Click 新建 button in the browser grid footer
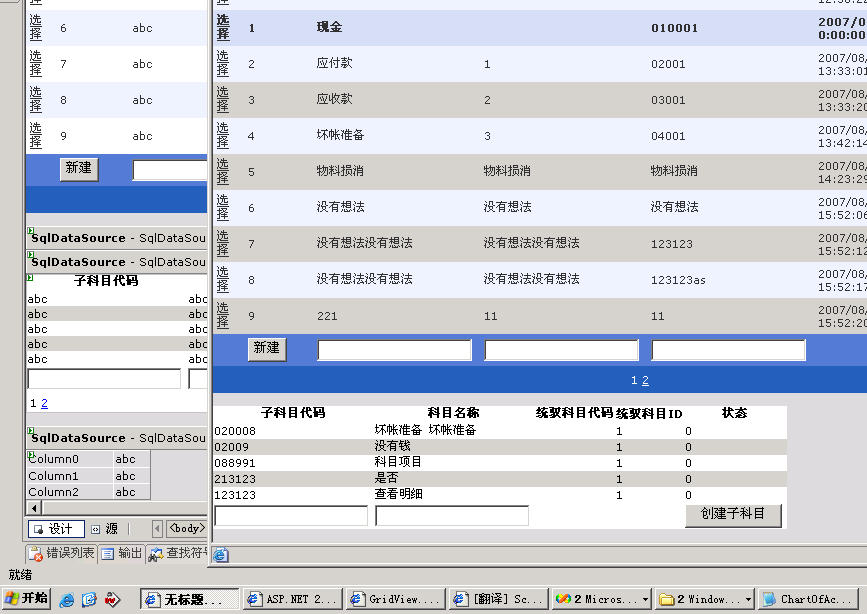Screen dimensions: 867x614 tap(267, 349)
